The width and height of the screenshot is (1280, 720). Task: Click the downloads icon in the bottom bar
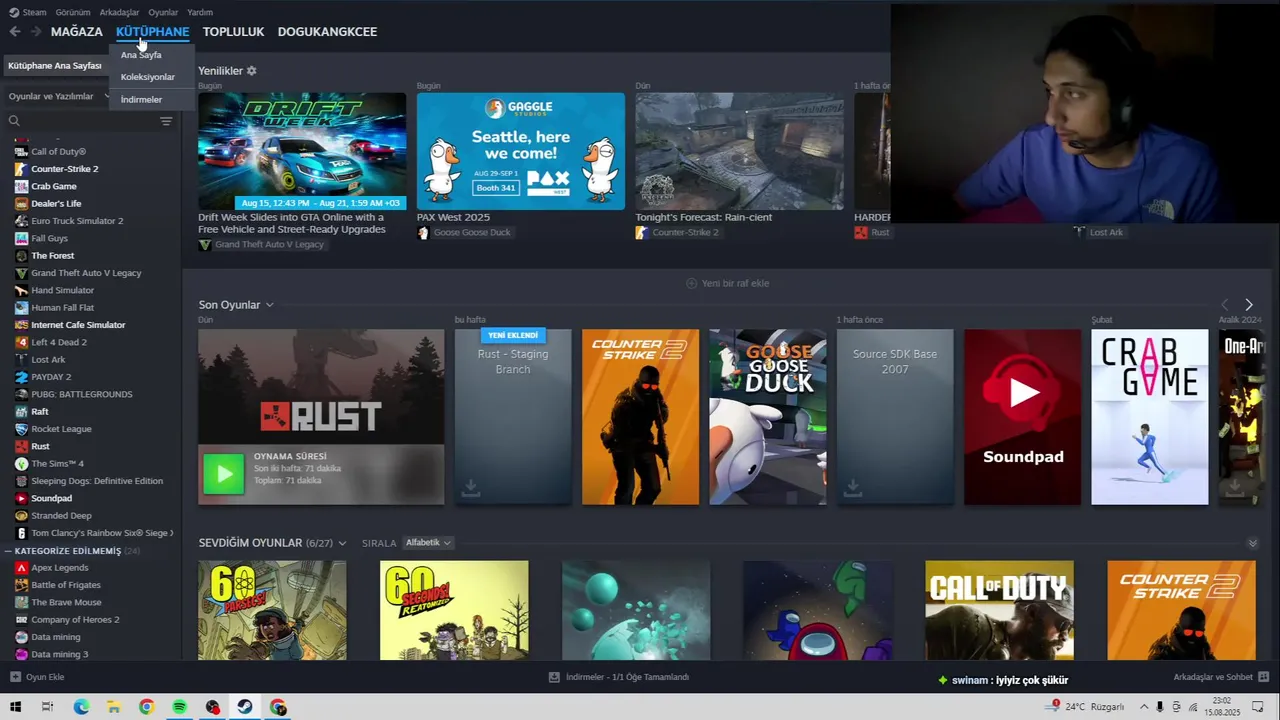[554, 677]
